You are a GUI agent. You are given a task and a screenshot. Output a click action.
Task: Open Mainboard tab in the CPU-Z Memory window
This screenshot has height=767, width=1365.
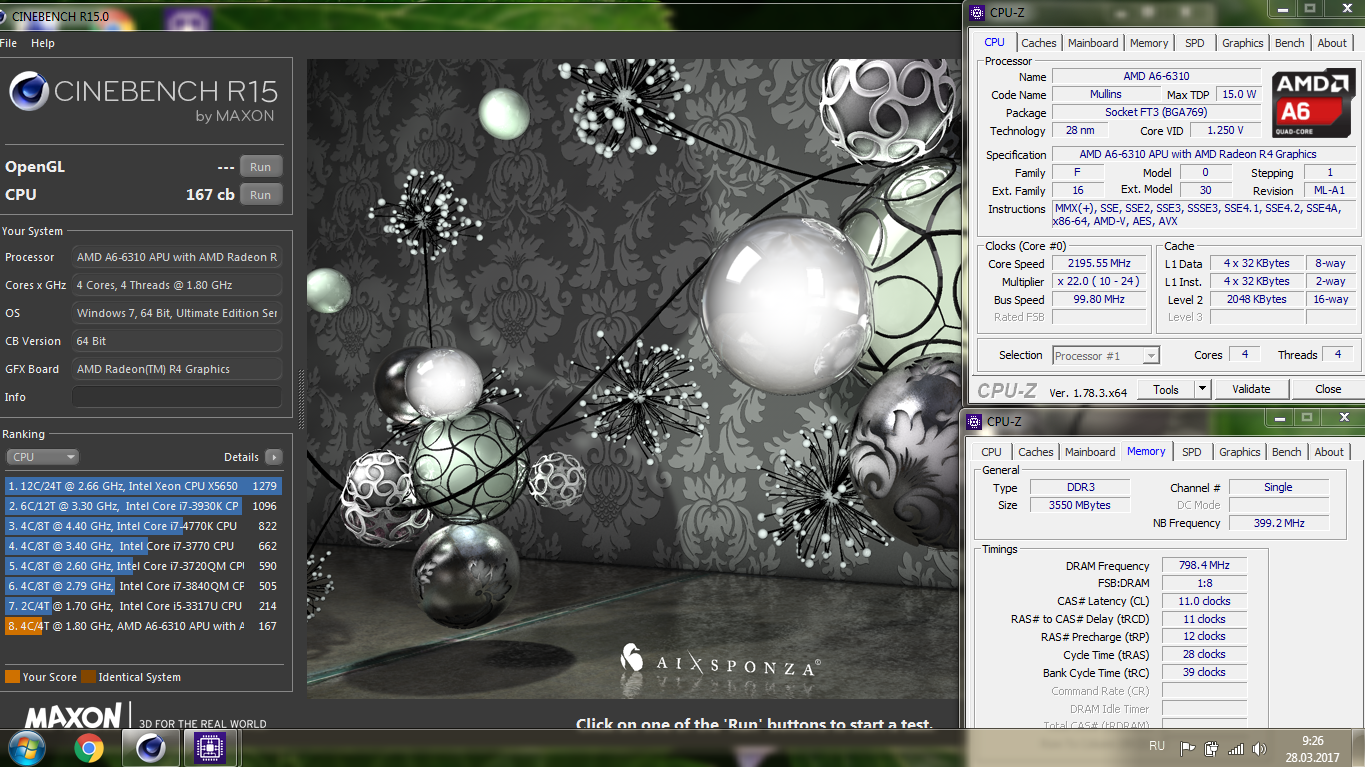(1090, 452)
